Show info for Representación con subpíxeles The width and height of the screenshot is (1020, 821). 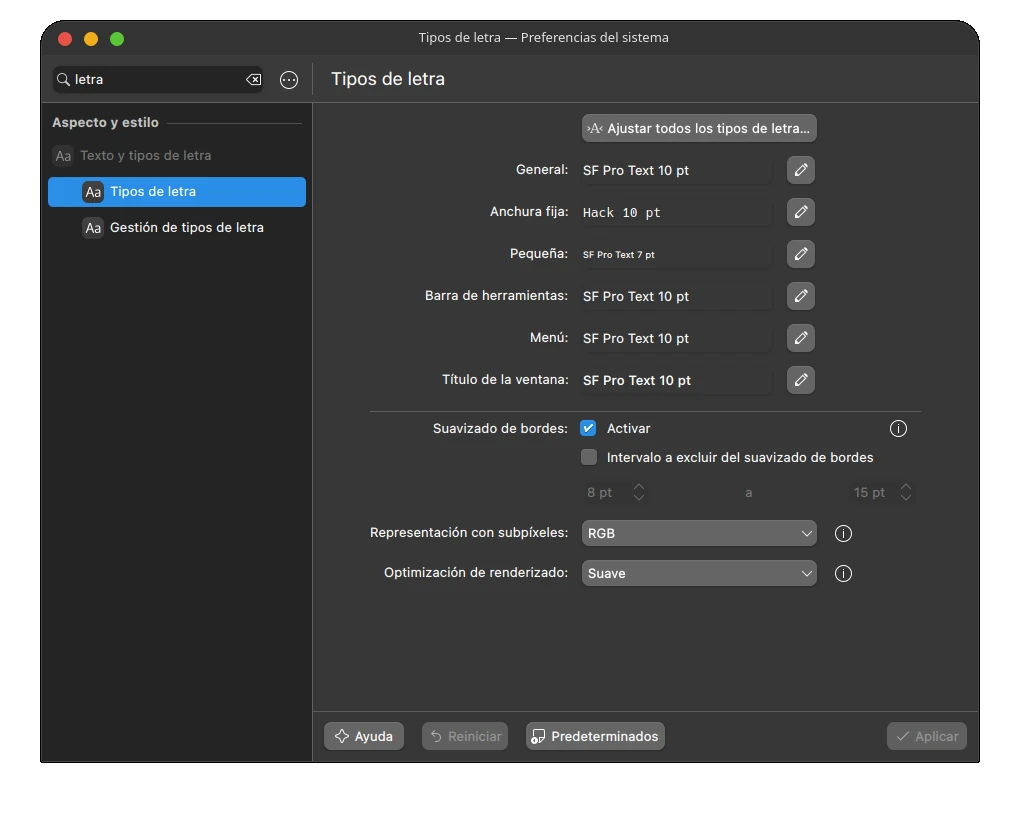843,533
